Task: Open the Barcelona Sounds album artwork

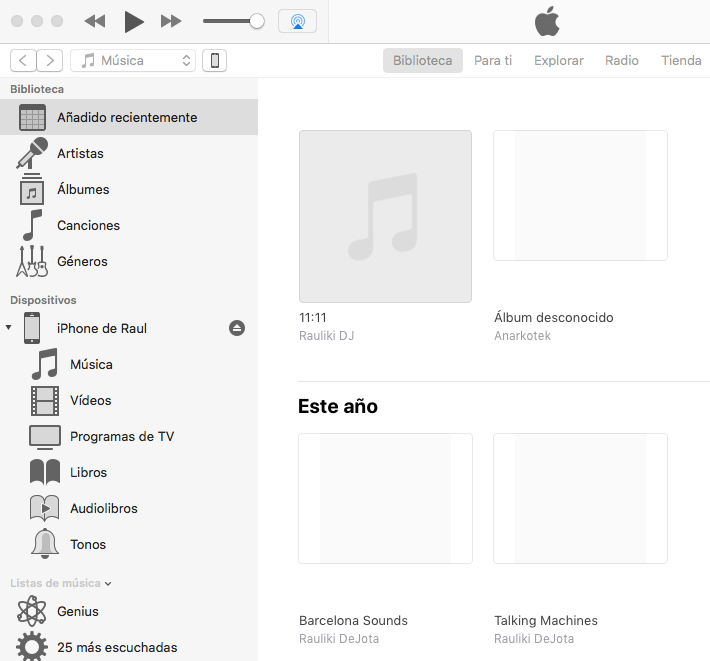Action: 385,498
